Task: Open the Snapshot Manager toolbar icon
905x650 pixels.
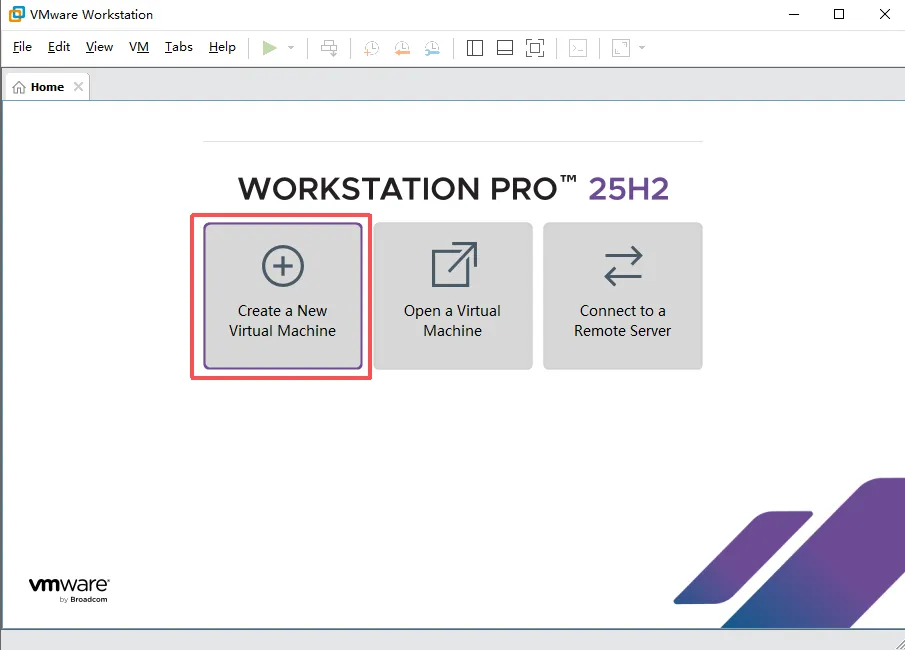Action: [432, 48]
